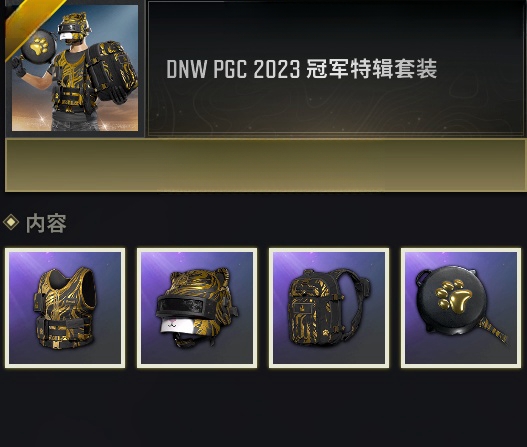
Task: Click the belt straps on the vest item
Action: pyautogui.click(x=64, y=329)
